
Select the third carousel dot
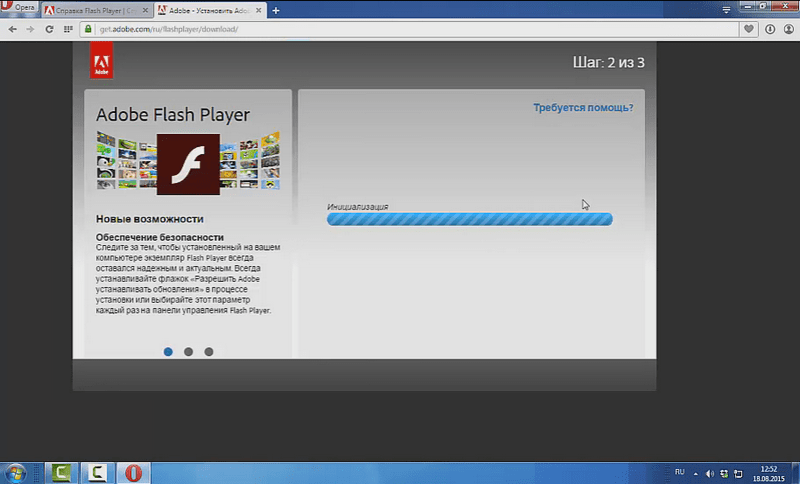coord(209,351)
